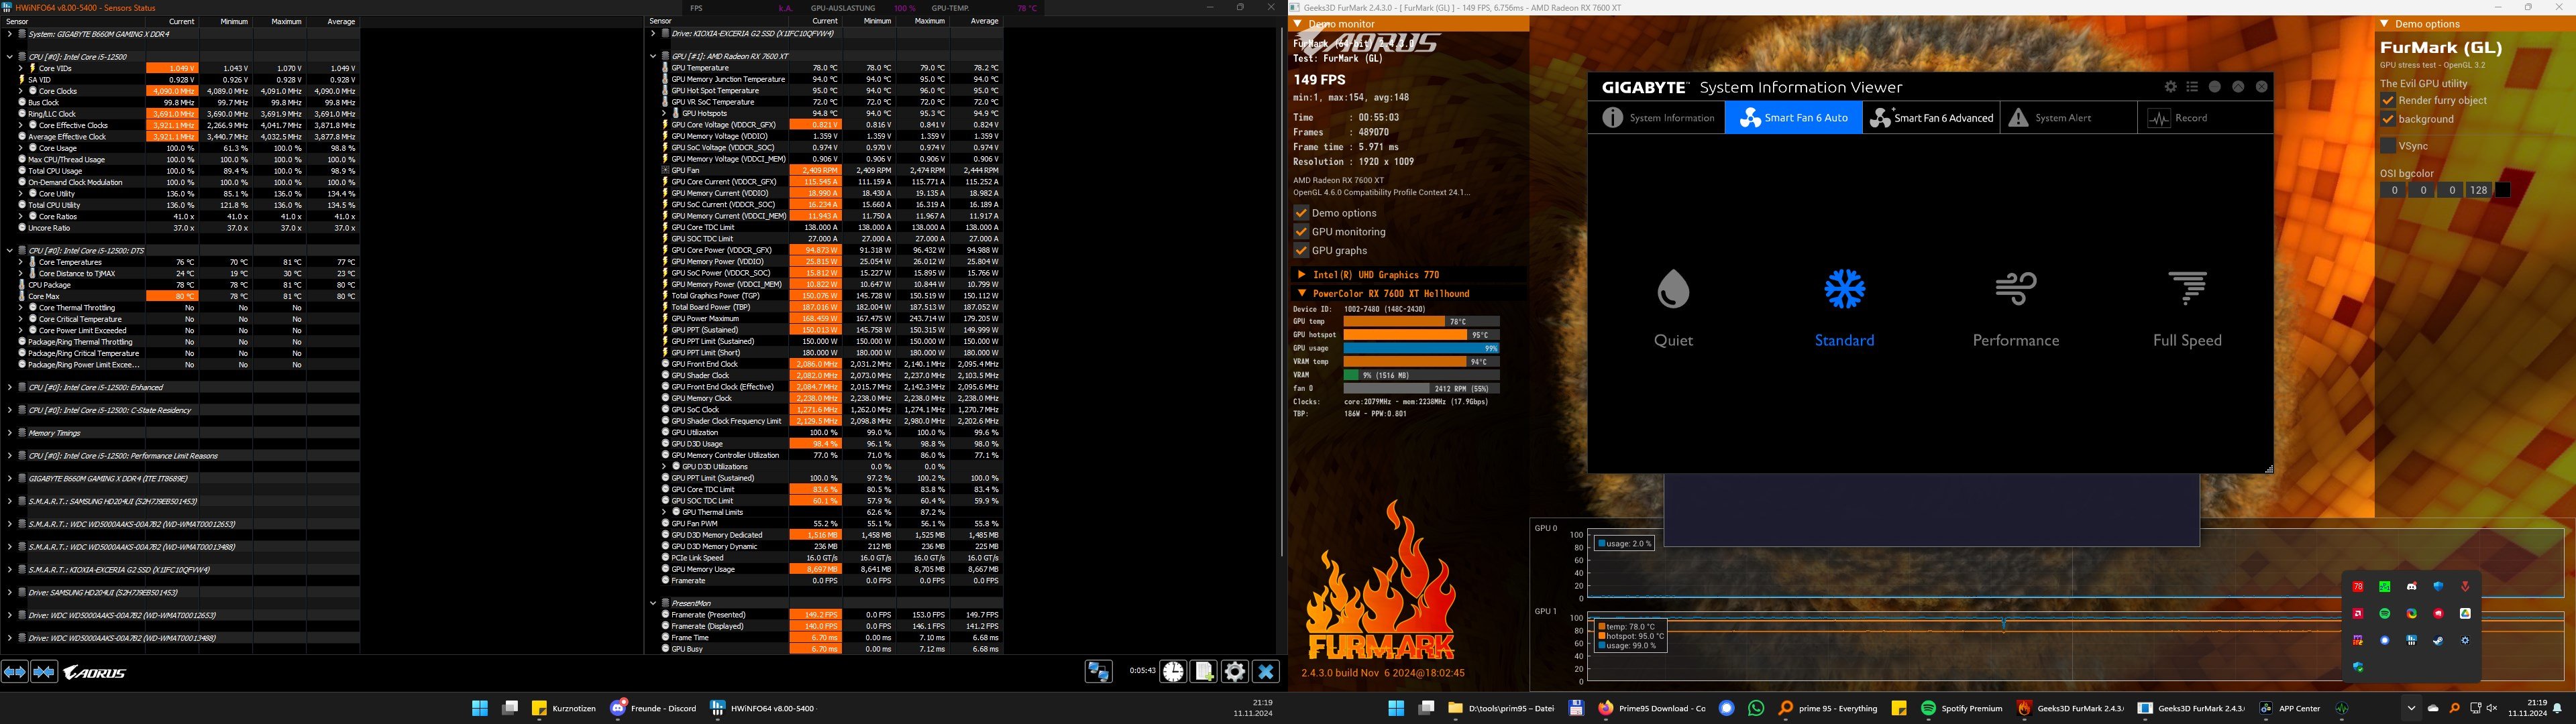Open Firefox Prime95 Download taskbar item

(1651, 708)
